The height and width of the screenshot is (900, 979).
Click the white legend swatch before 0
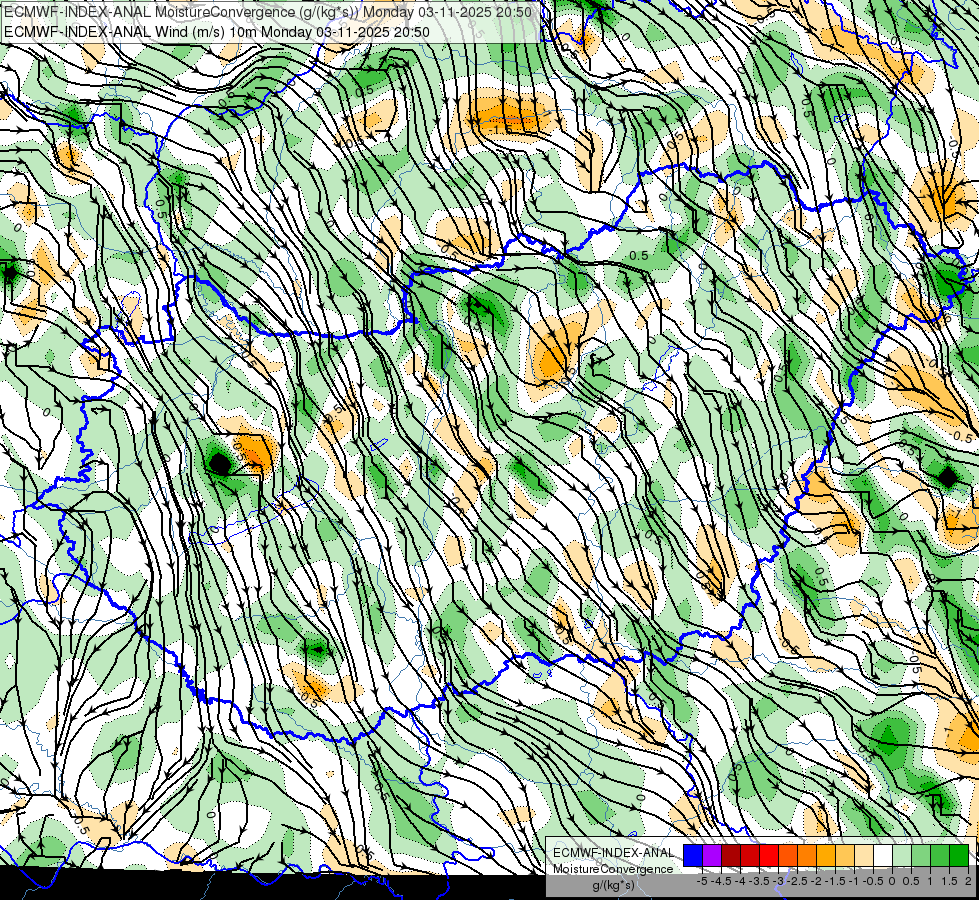coord(883,855)
